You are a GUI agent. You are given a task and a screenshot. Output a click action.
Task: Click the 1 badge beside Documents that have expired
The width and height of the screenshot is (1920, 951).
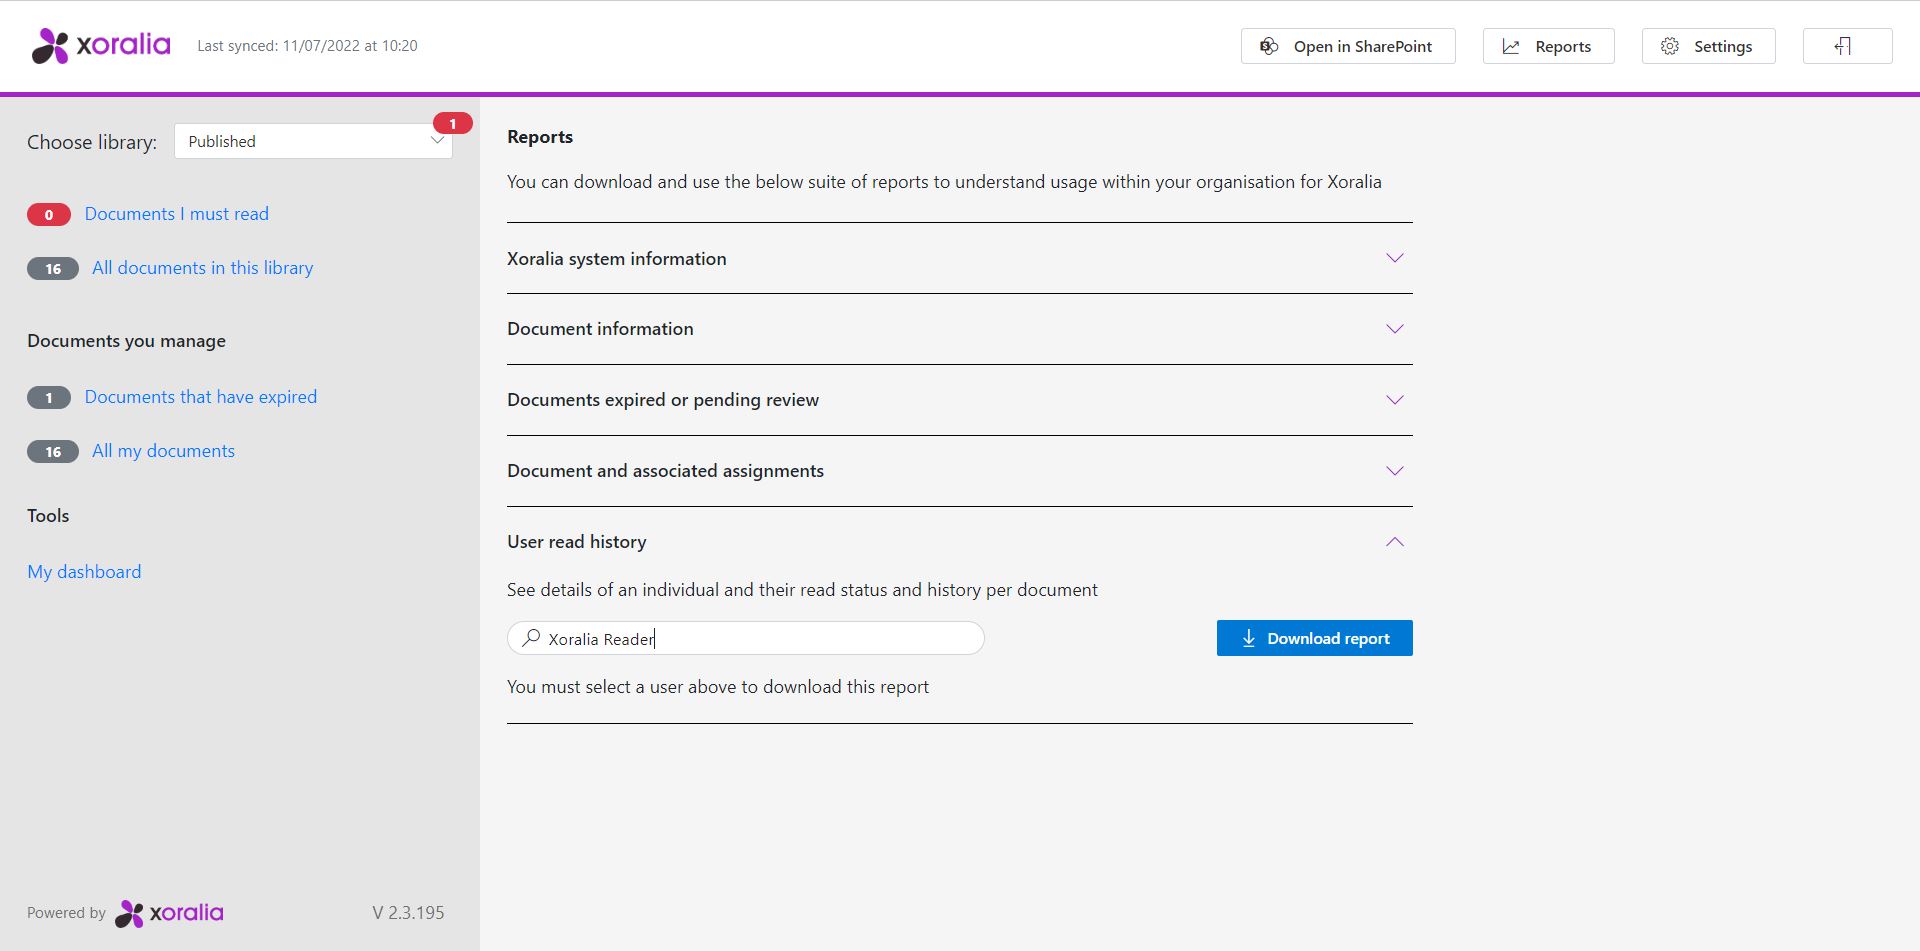[x=49, y=397]
